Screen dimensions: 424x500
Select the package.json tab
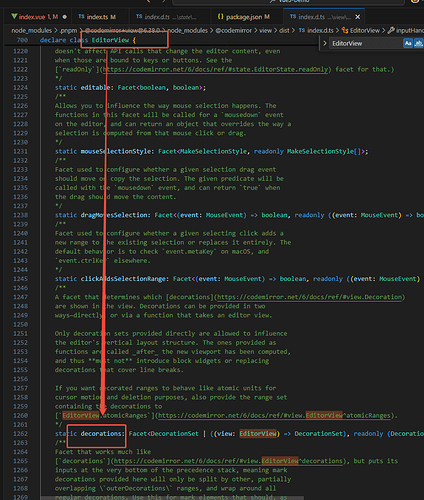[x=244, y=17]
